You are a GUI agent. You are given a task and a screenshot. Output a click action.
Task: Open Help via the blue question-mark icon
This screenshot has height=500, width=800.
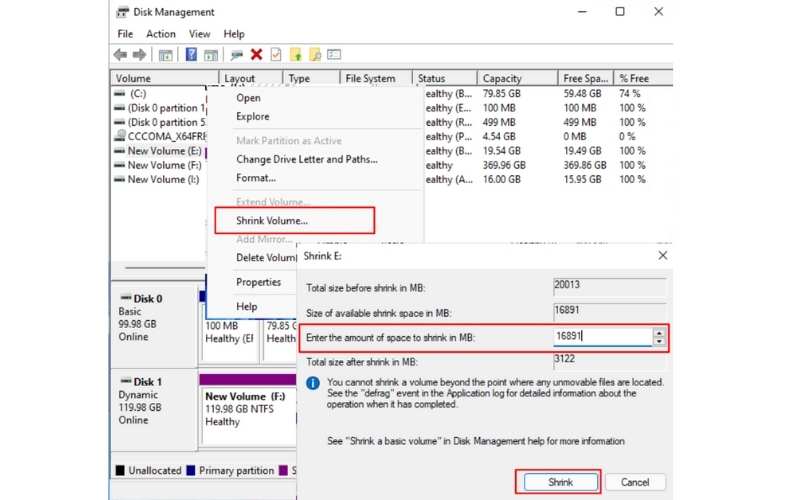190,55
